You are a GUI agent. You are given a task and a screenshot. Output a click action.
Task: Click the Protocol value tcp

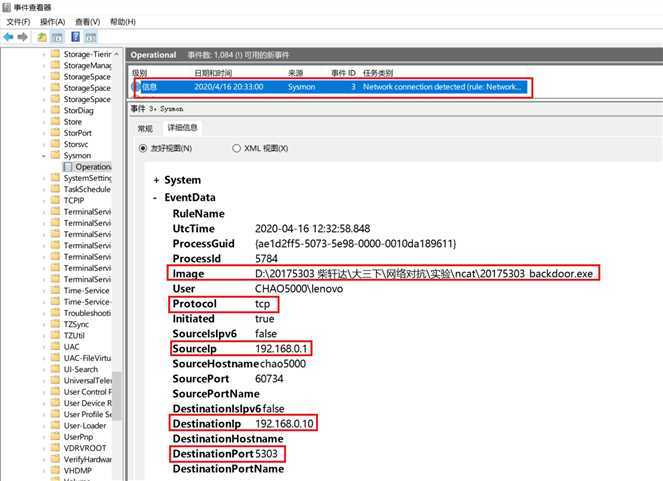pos(262,304)
